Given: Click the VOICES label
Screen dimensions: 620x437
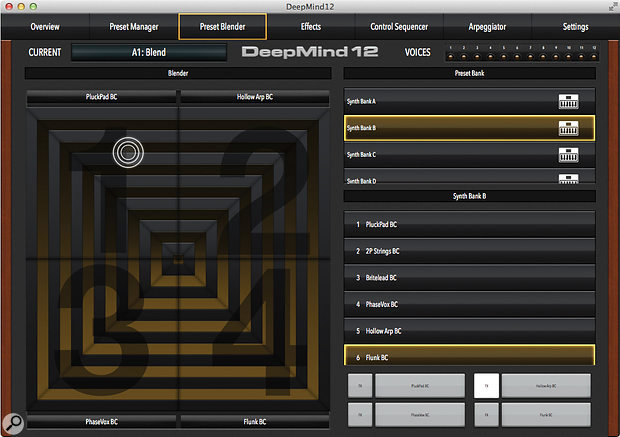Looking at the screenshot, I should 418,52.
